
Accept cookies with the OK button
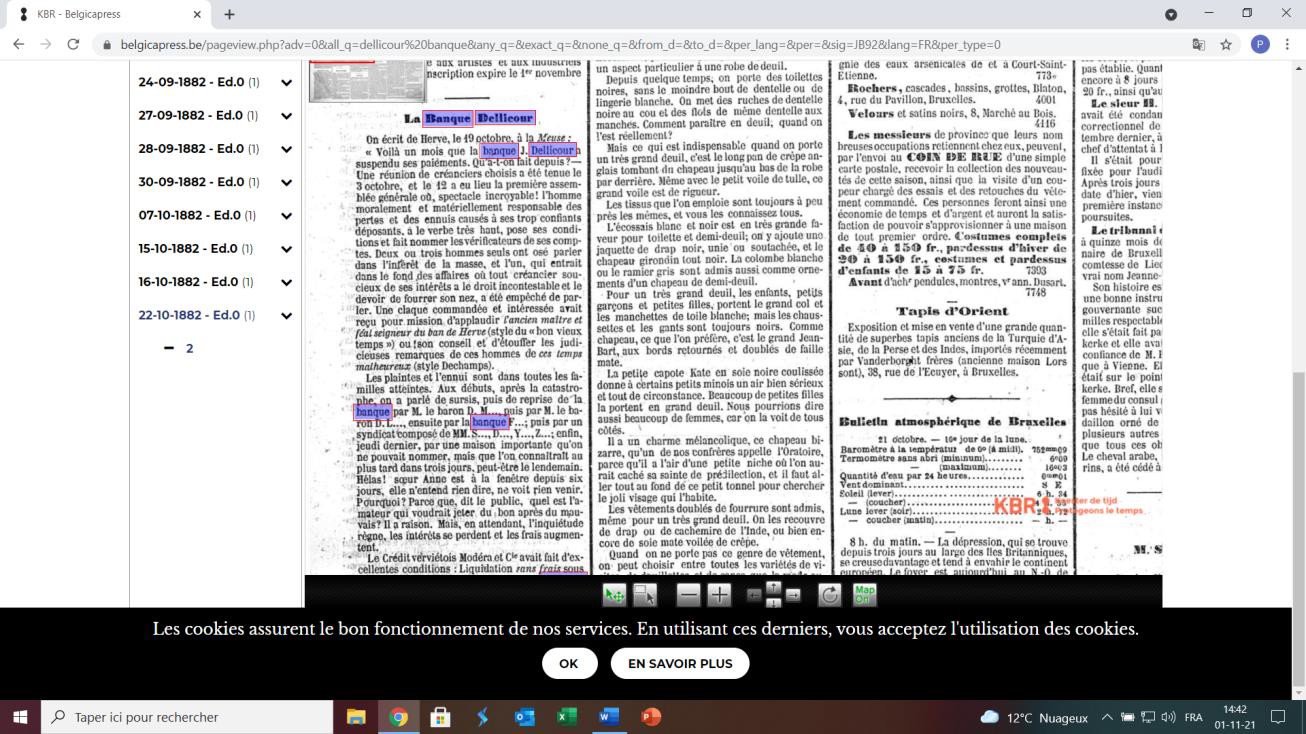point(569,663)
